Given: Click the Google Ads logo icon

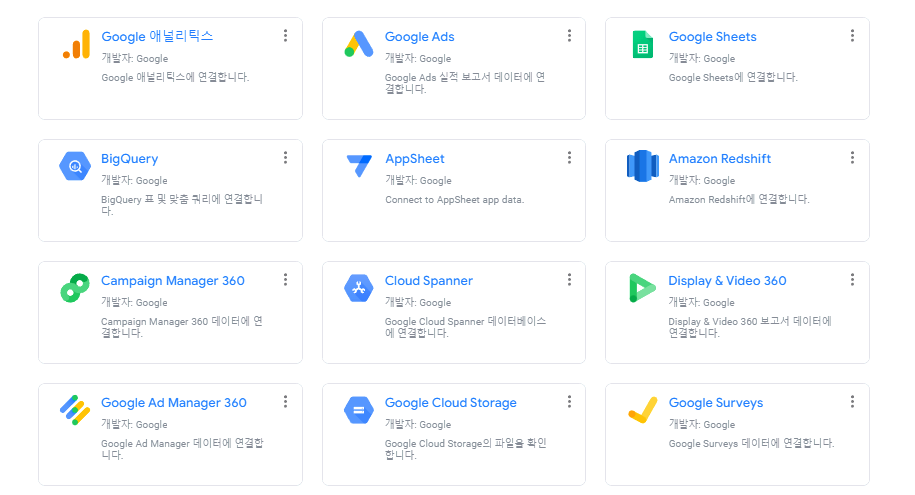Looking at the screenshot, I should click(359, 44).
